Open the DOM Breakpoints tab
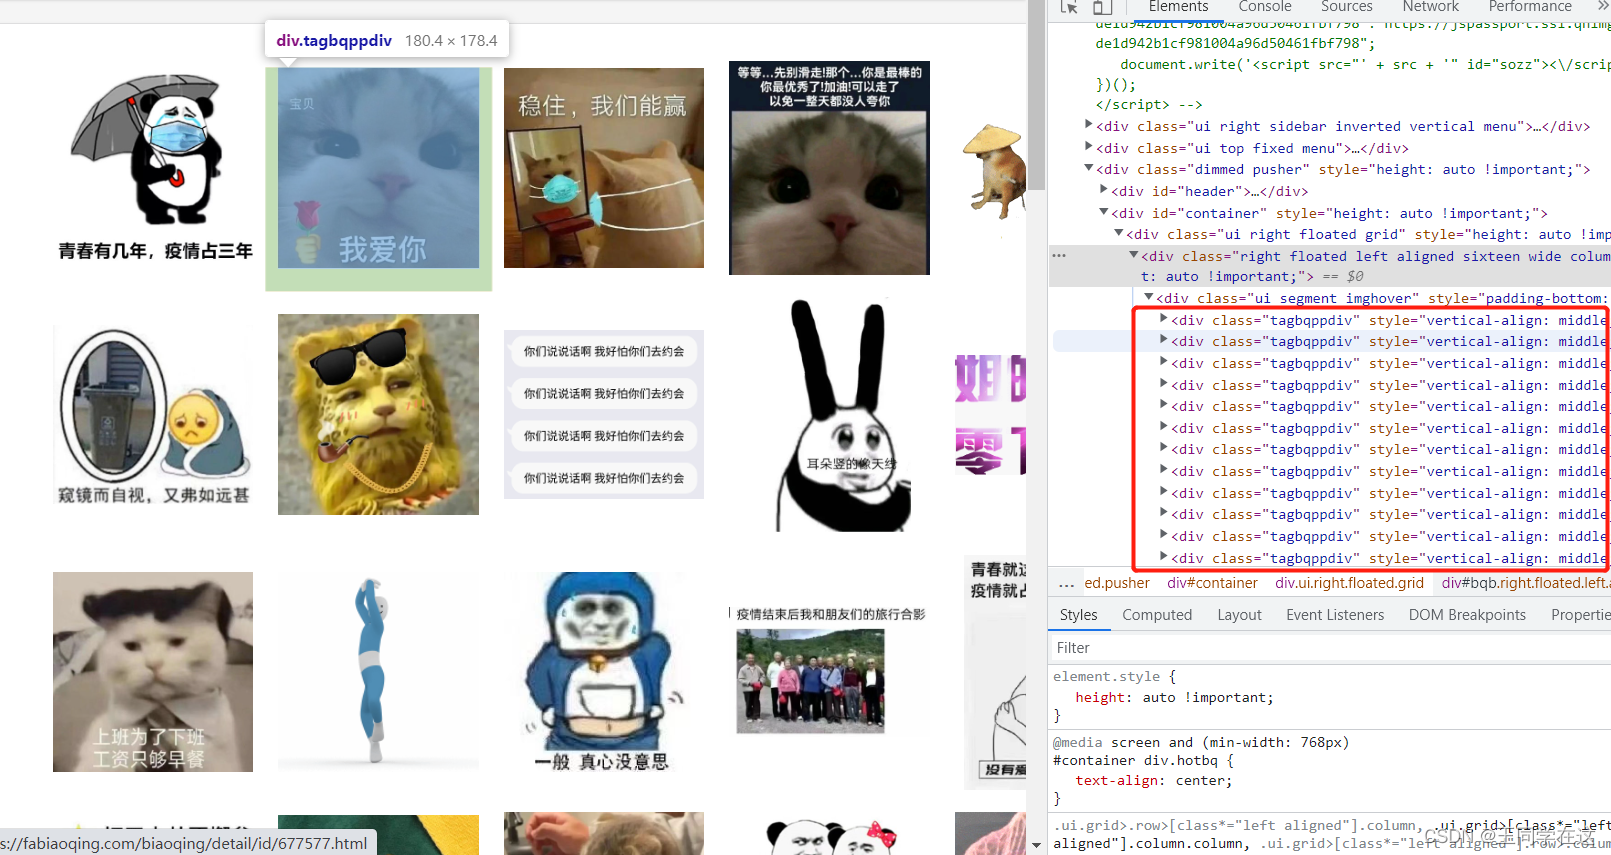Viewport: 1611px width, 855px height. [x=1467, y=615]
